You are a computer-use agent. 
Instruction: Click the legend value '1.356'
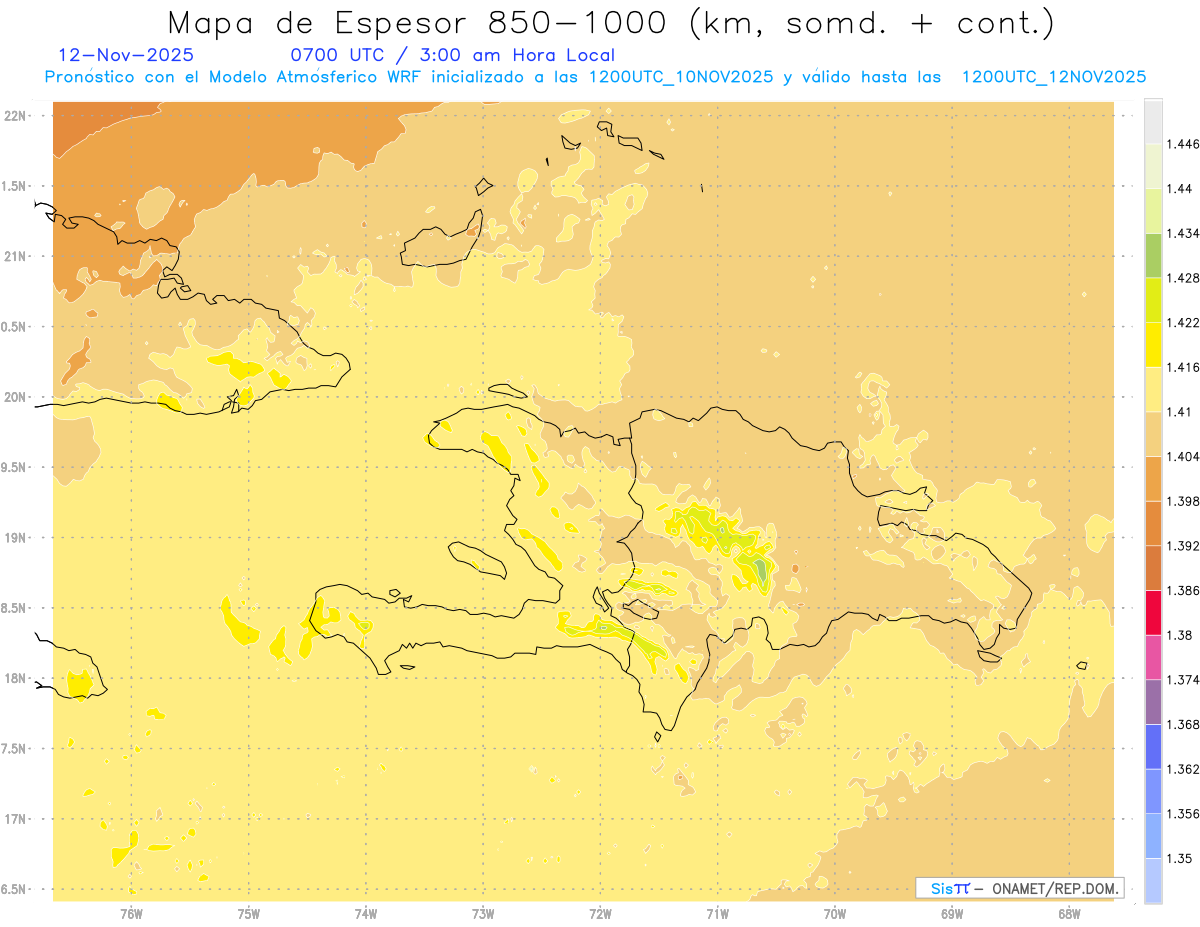click(x=1184, y=813)
